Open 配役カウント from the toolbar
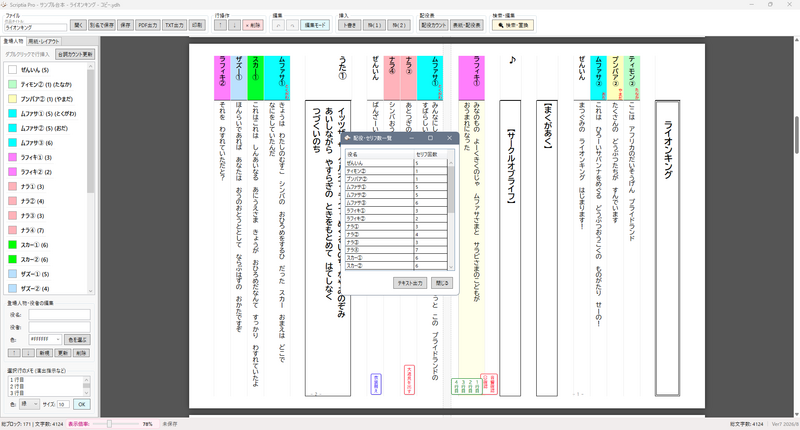This screenshot has width=800, height=430. [x=433, y=25]
